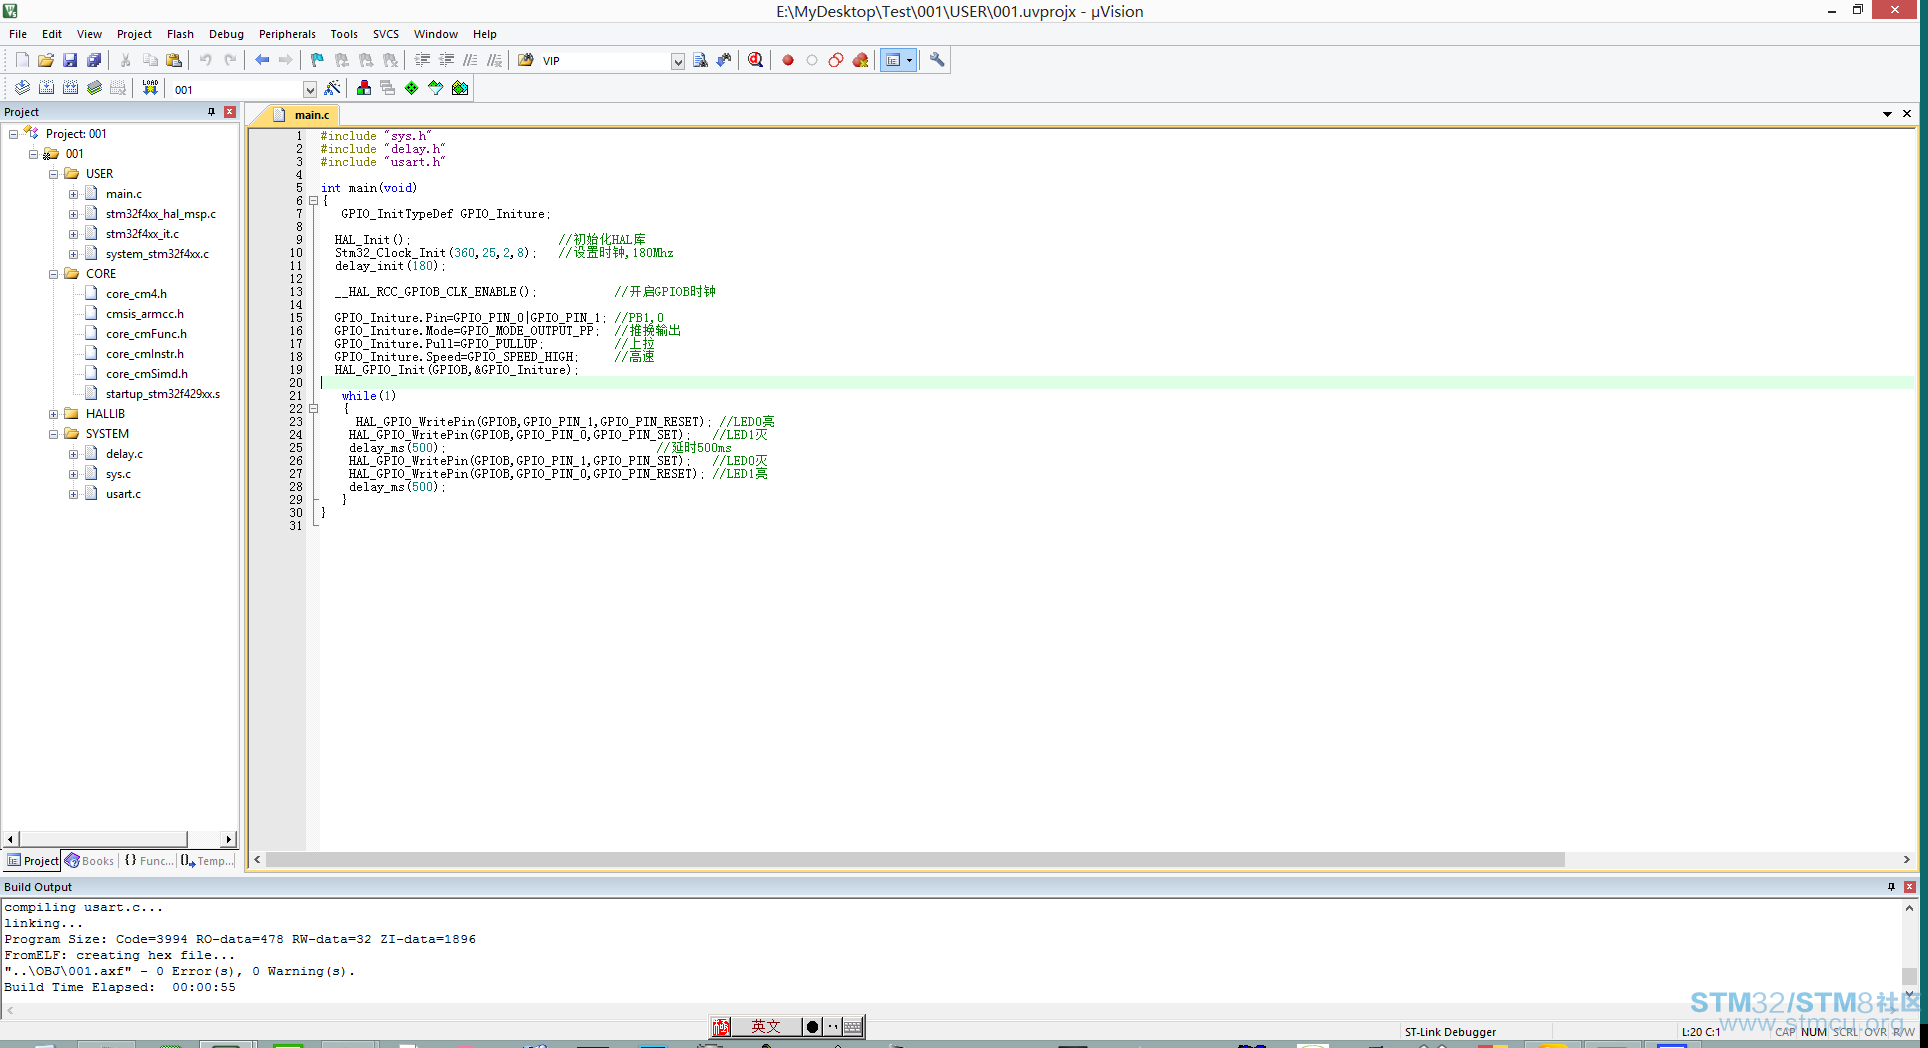Screen dimensions: 1928x1048
Task: Comment the selection with the comment icon
Action: tap(470, 60)
